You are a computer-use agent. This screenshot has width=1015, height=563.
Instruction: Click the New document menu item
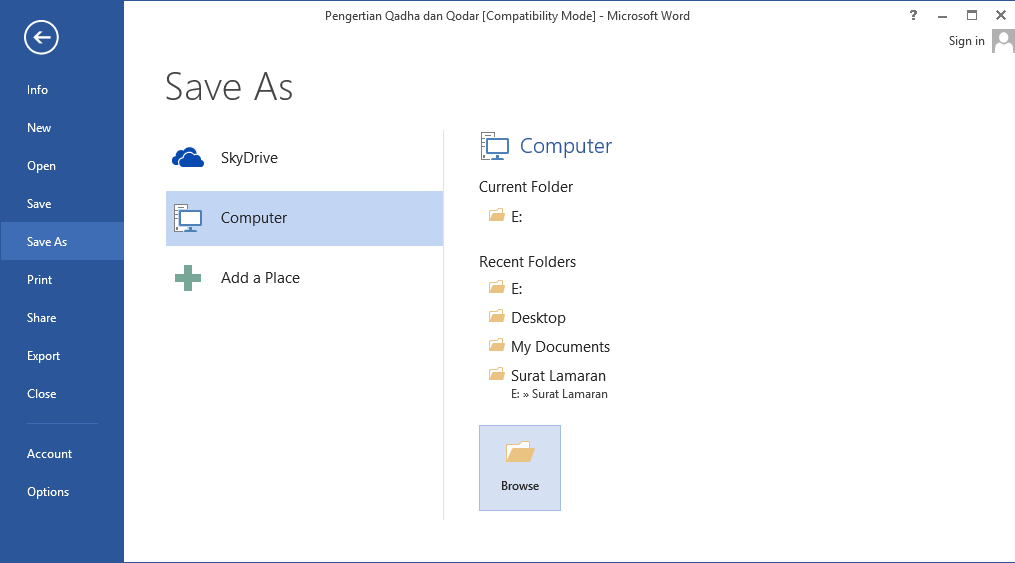(39, 128)
